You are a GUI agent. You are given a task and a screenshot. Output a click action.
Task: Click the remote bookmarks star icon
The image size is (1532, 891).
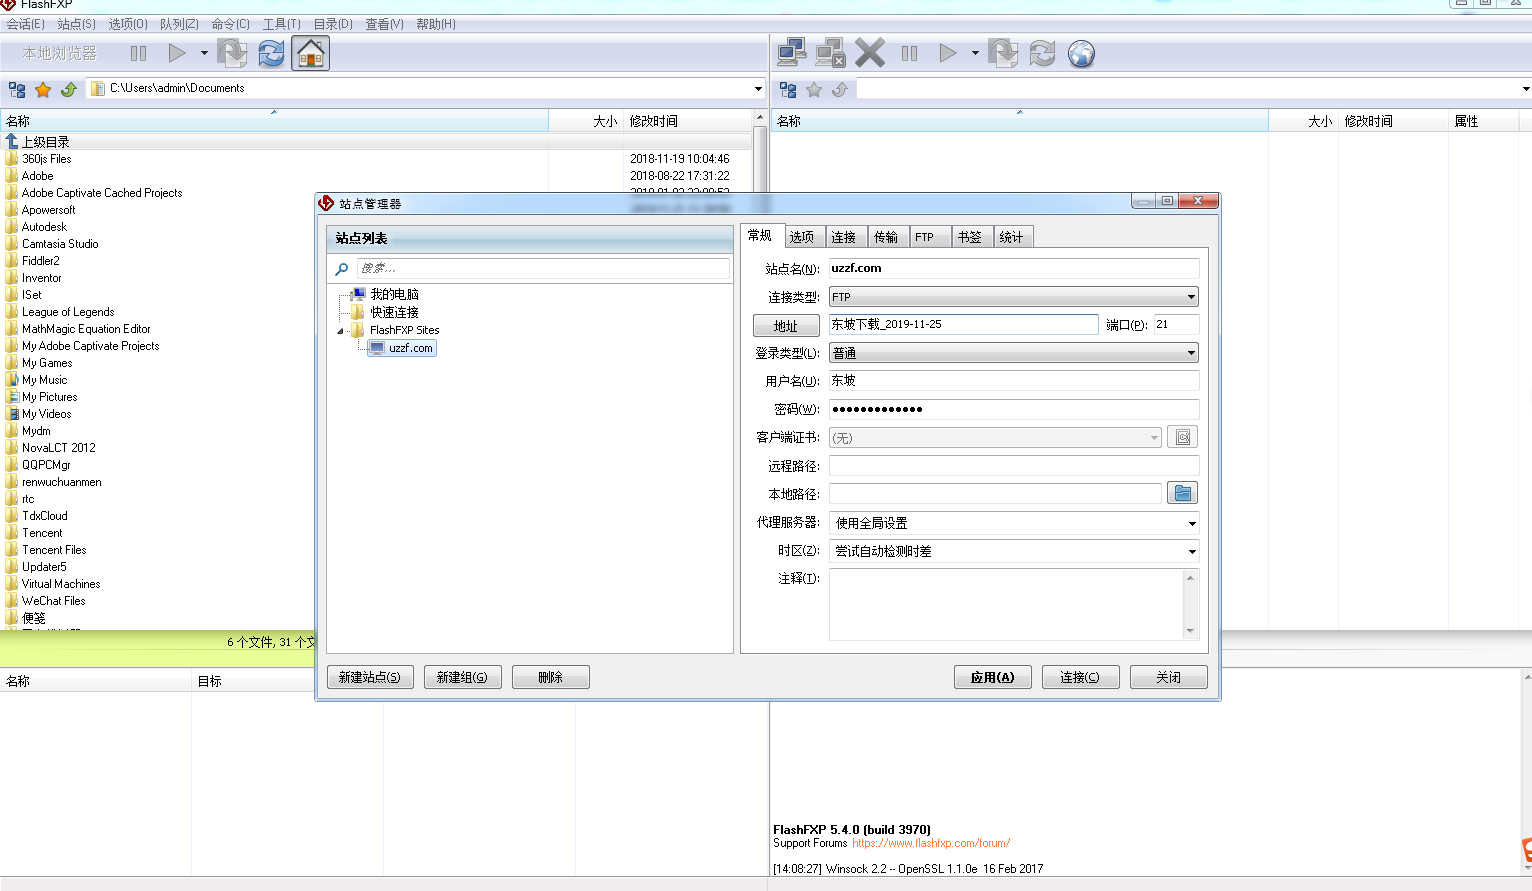coord(814,90)
